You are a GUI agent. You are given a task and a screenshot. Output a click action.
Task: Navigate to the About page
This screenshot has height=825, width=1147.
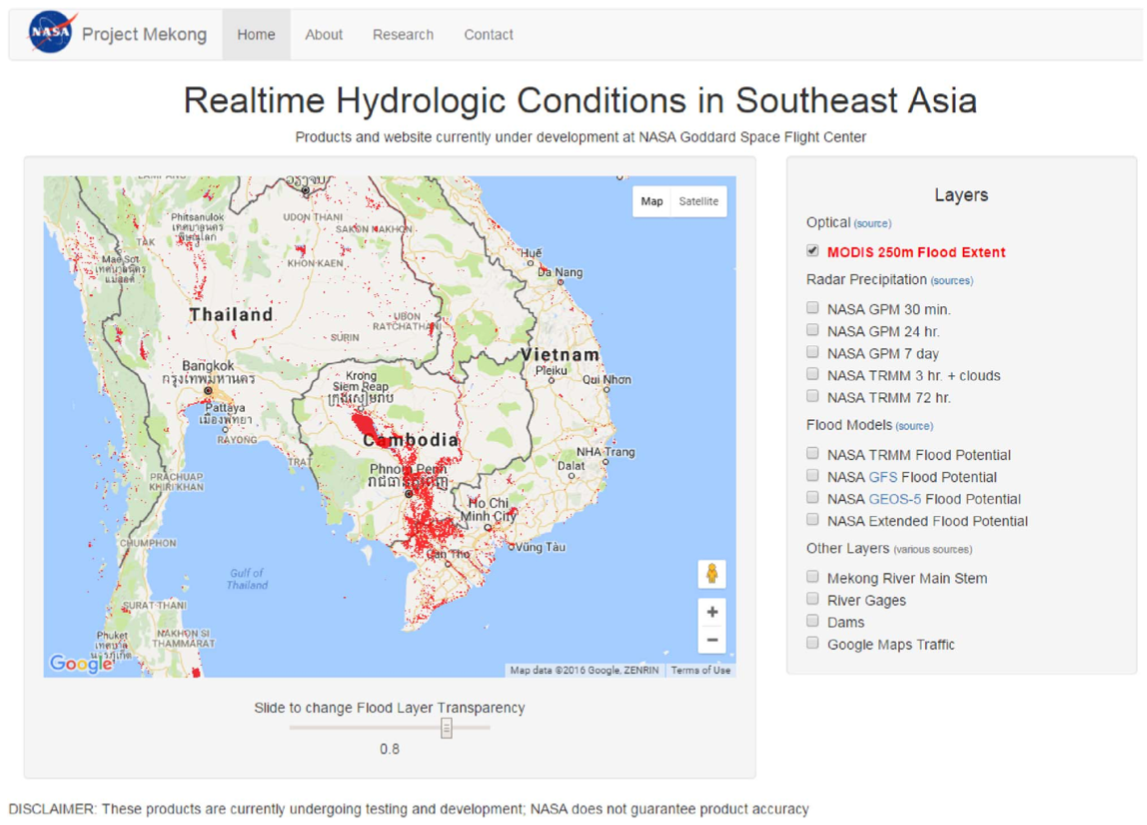323,34
